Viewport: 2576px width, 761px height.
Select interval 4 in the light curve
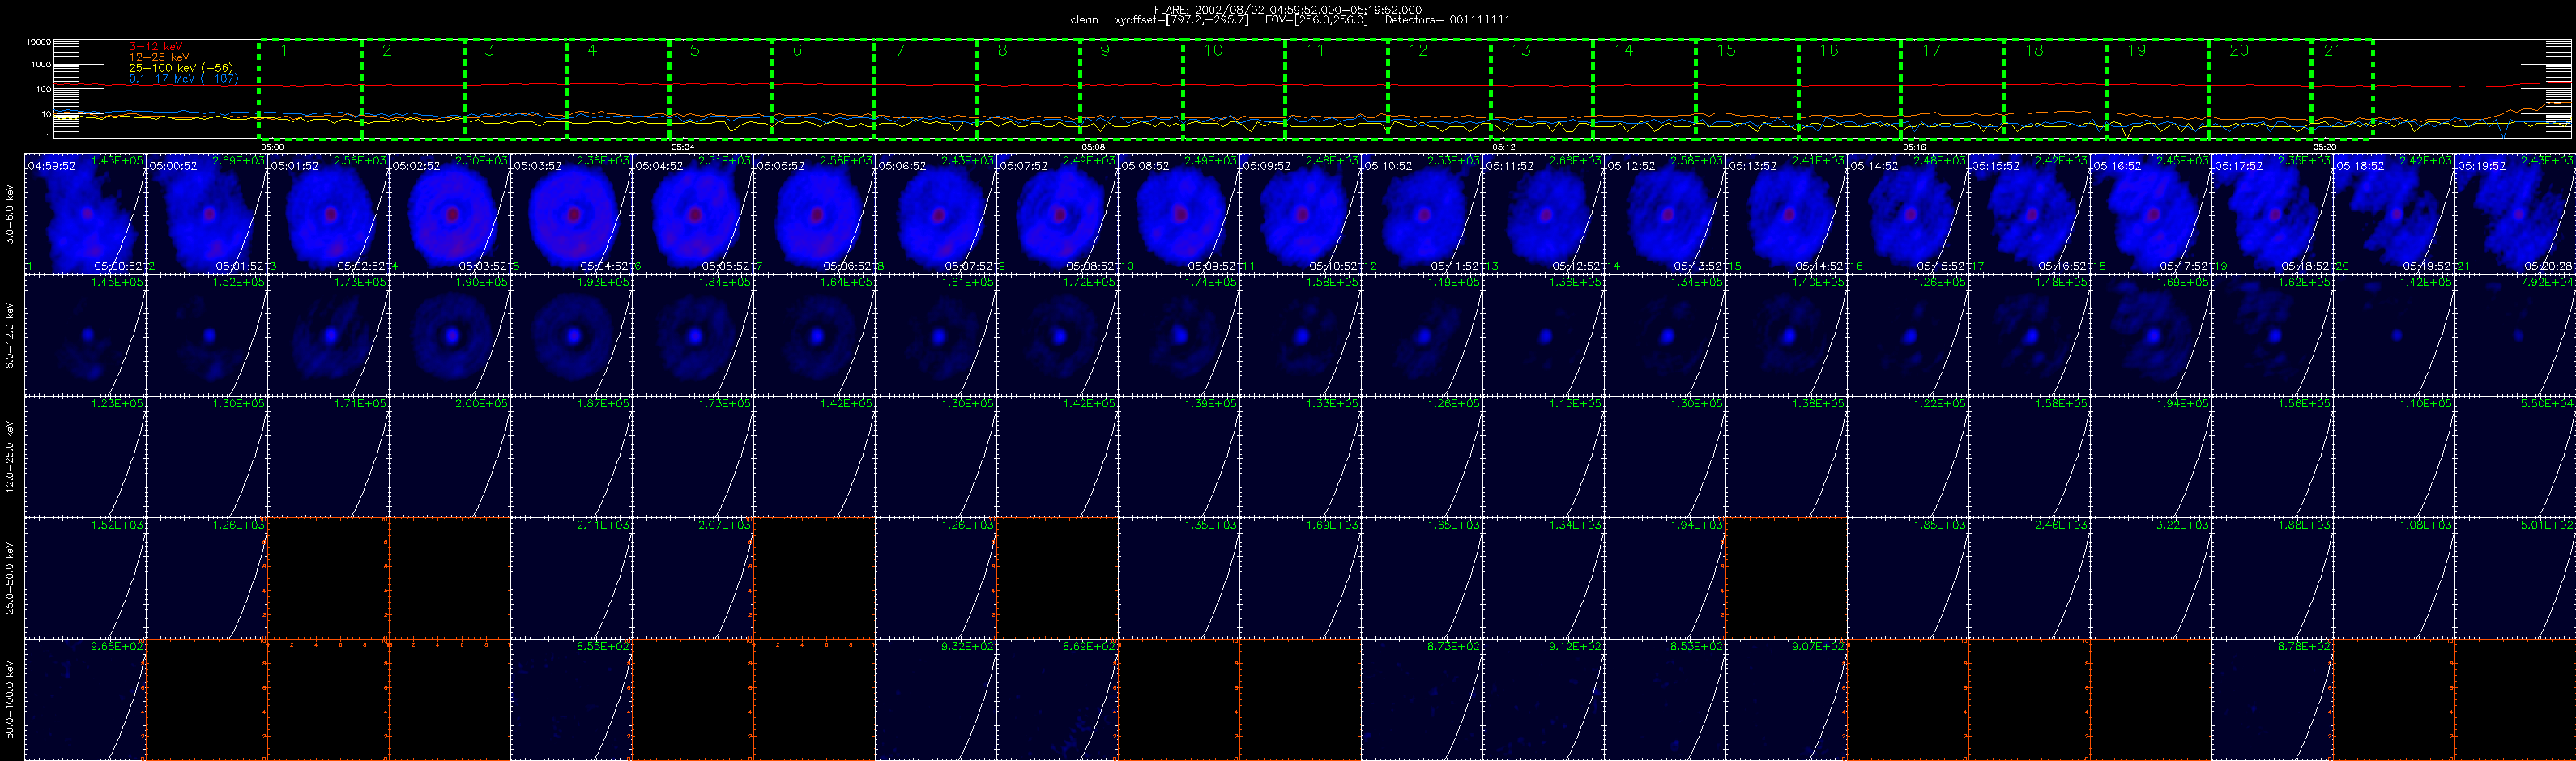pyautogui.click(x=618, y=89)
